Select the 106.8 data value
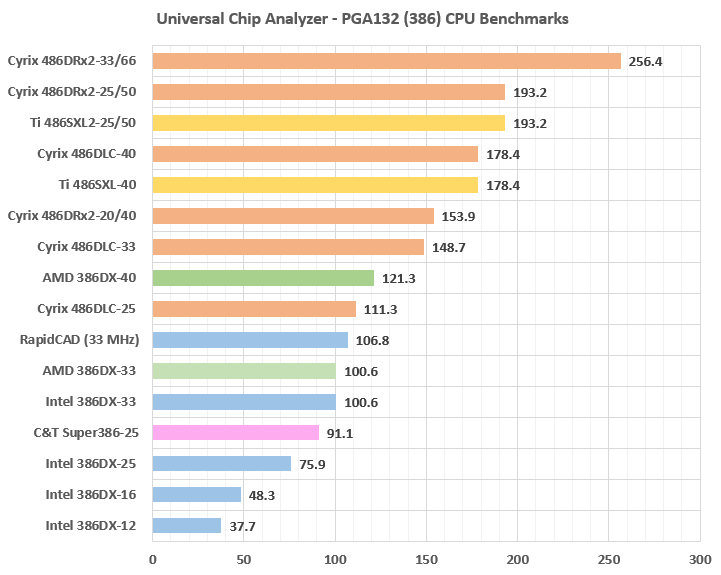This screenshot has height=575, width=721. [x=372, y=340]
